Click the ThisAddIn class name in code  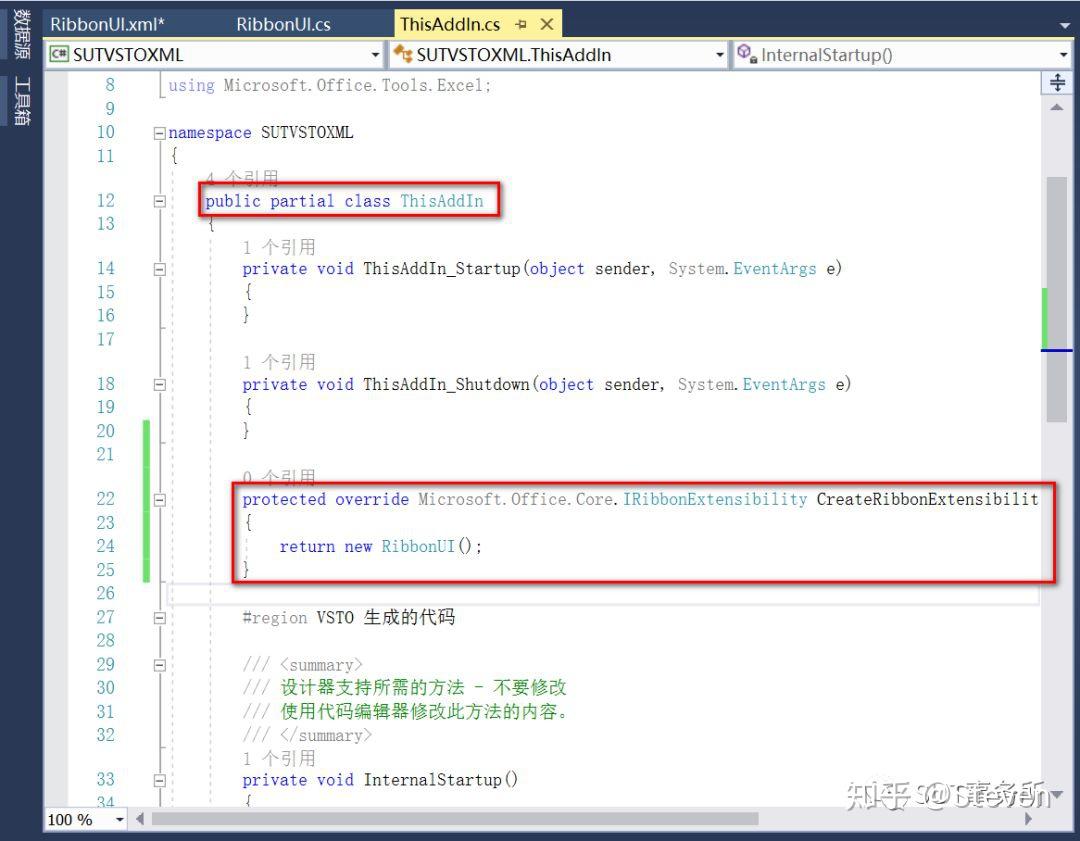(x=442, y=200)
